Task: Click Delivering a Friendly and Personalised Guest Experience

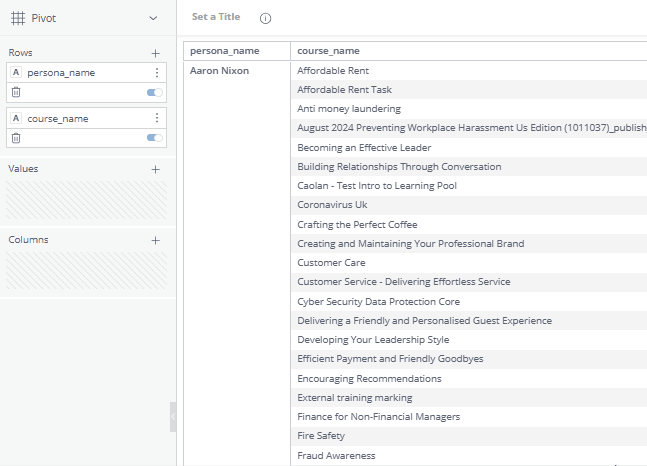Action: tap(469, 321)
